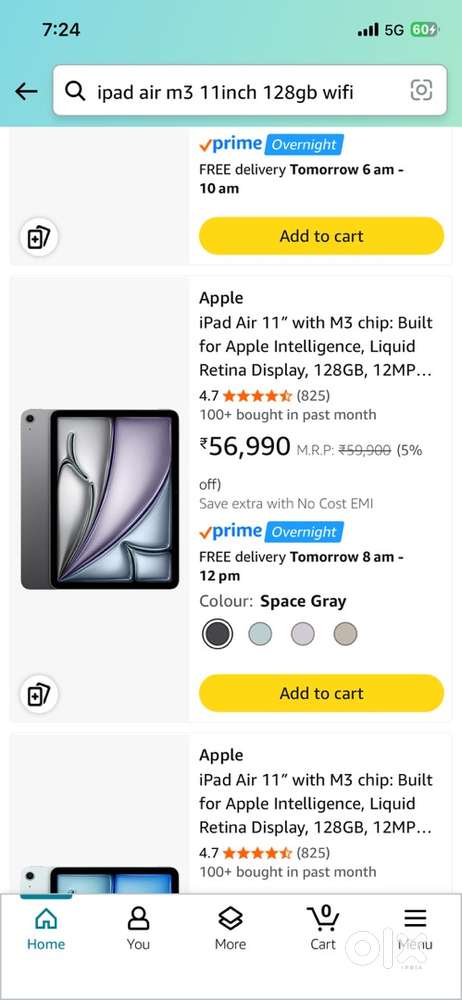Open the Space Gray iPad product image
Screen dimensions: 462x1000
pos(100,499)
